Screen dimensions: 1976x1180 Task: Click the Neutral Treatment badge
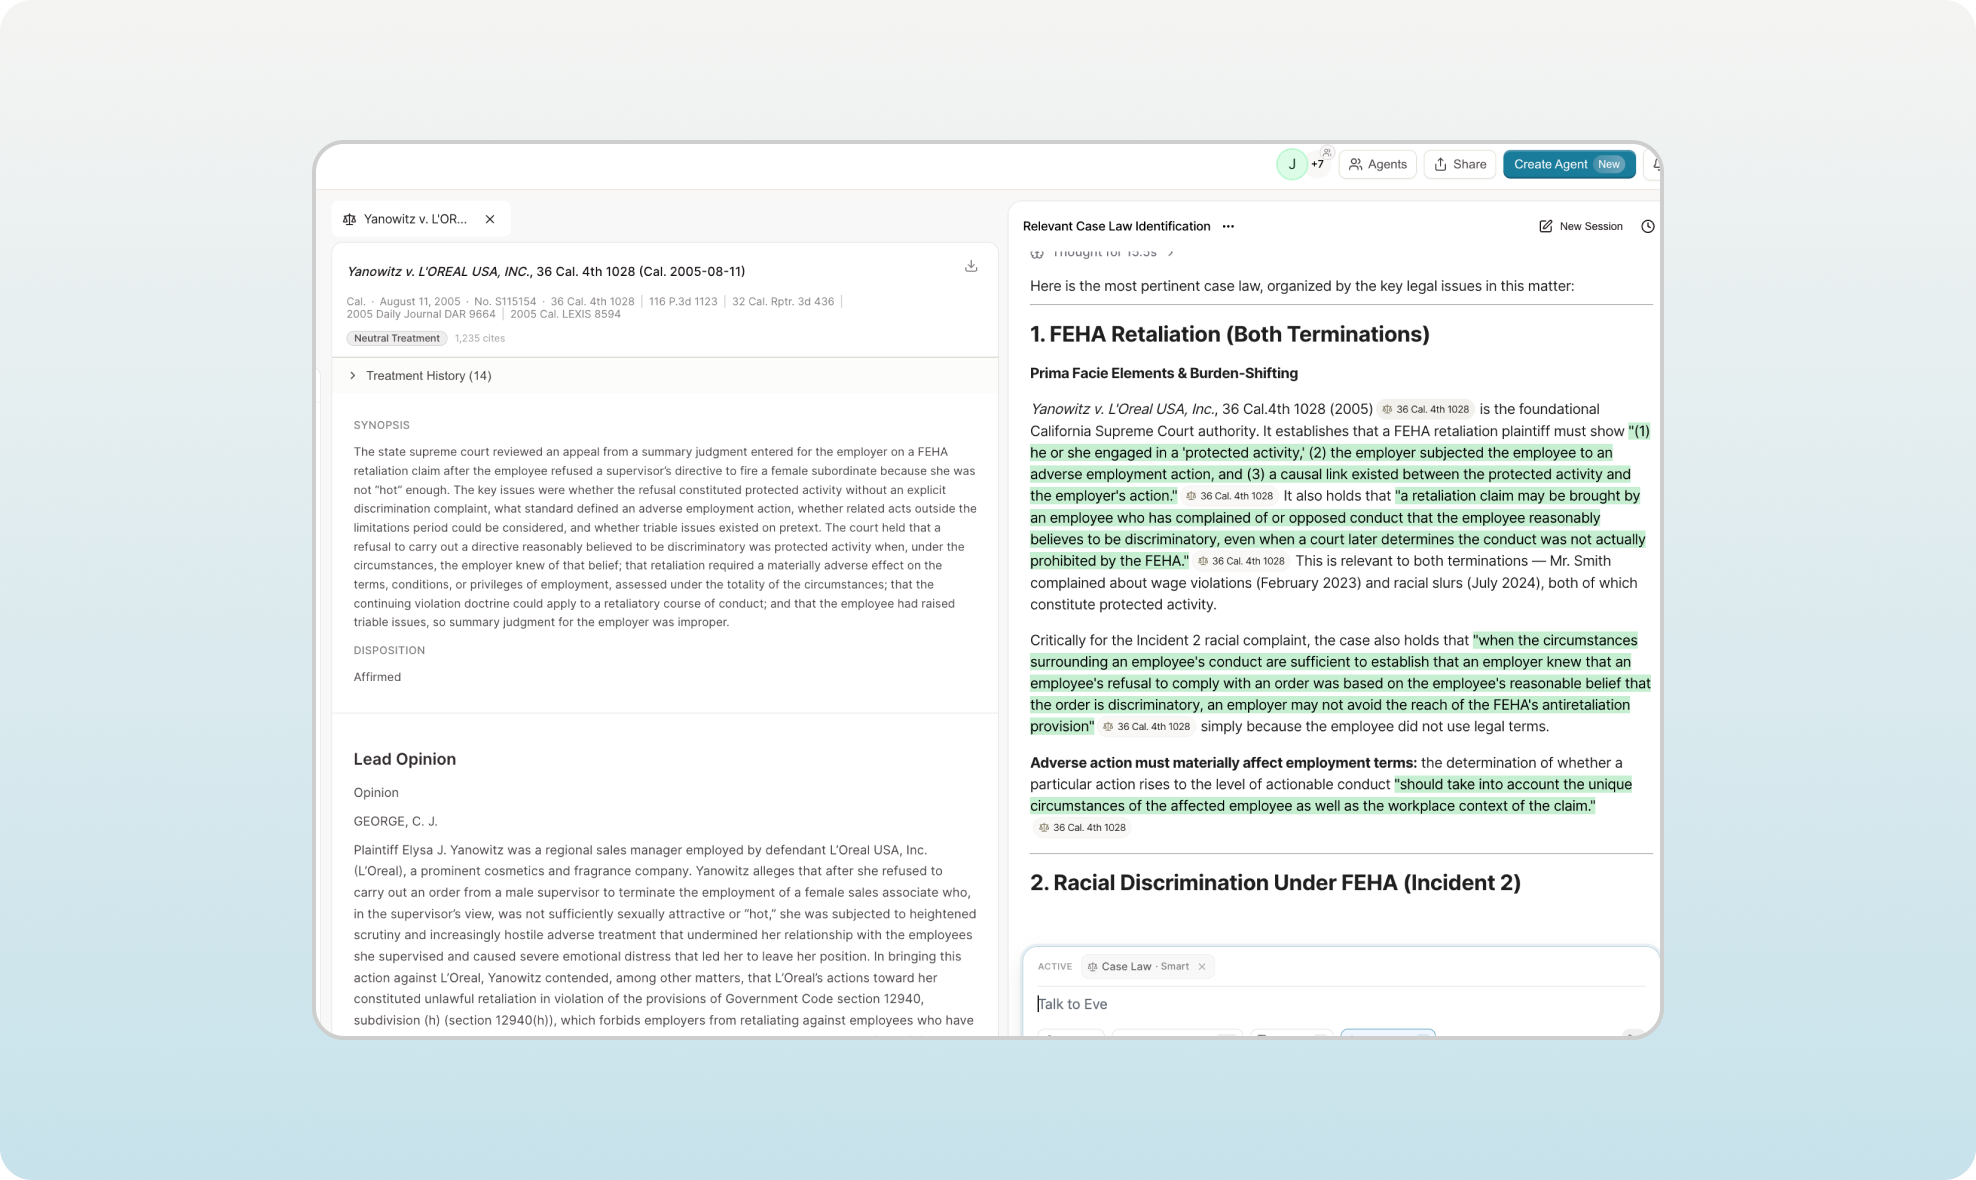(396, 338)
